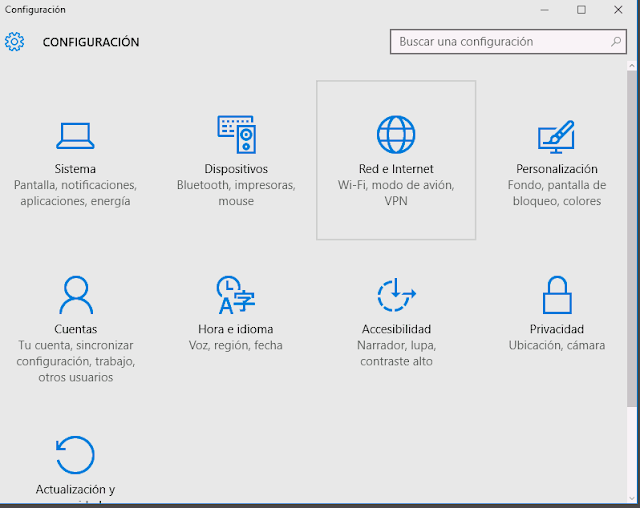Click the 'Wi-Fi, modo de avión, VPN' description
The width and height of the screenshot is (640, 508).
coord(396,193)
